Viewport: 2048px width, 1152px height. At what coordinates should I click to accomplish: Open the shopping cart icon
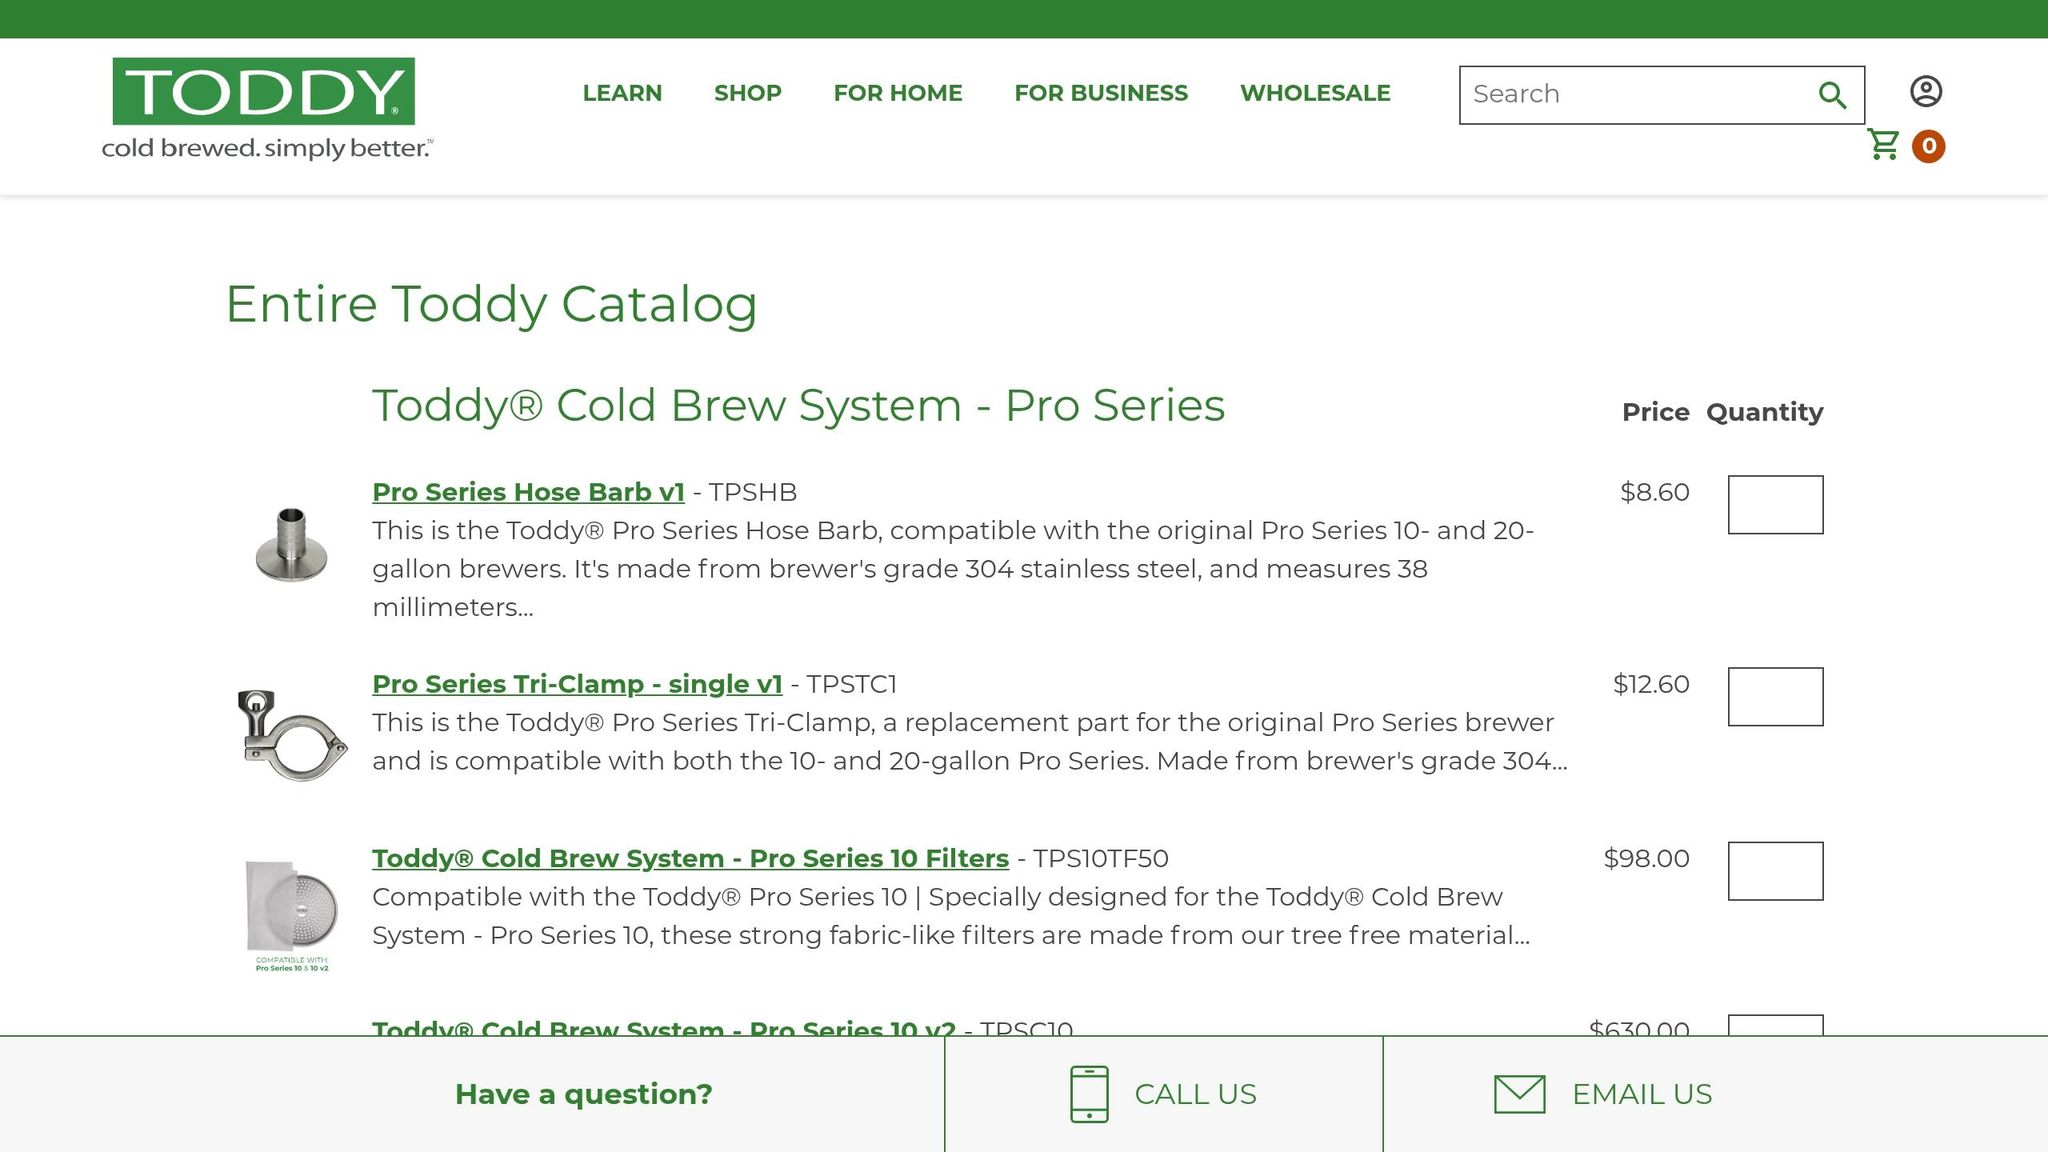[1884, 145]
